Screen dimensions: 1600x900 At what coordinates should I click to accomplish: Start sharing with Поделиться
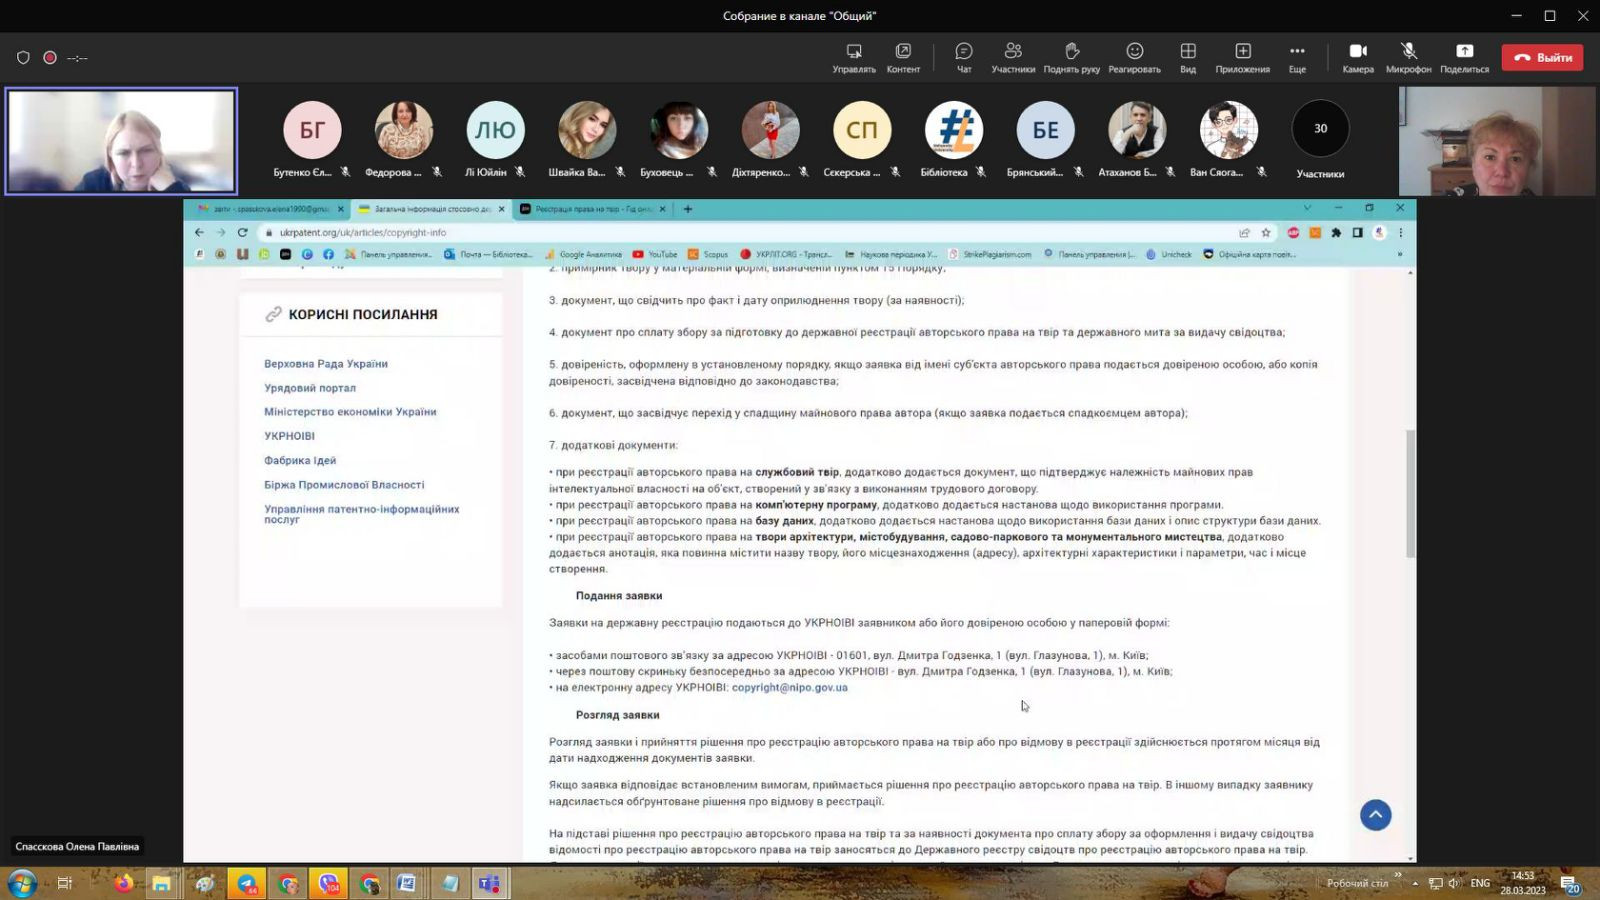[x=1464, y=58]
